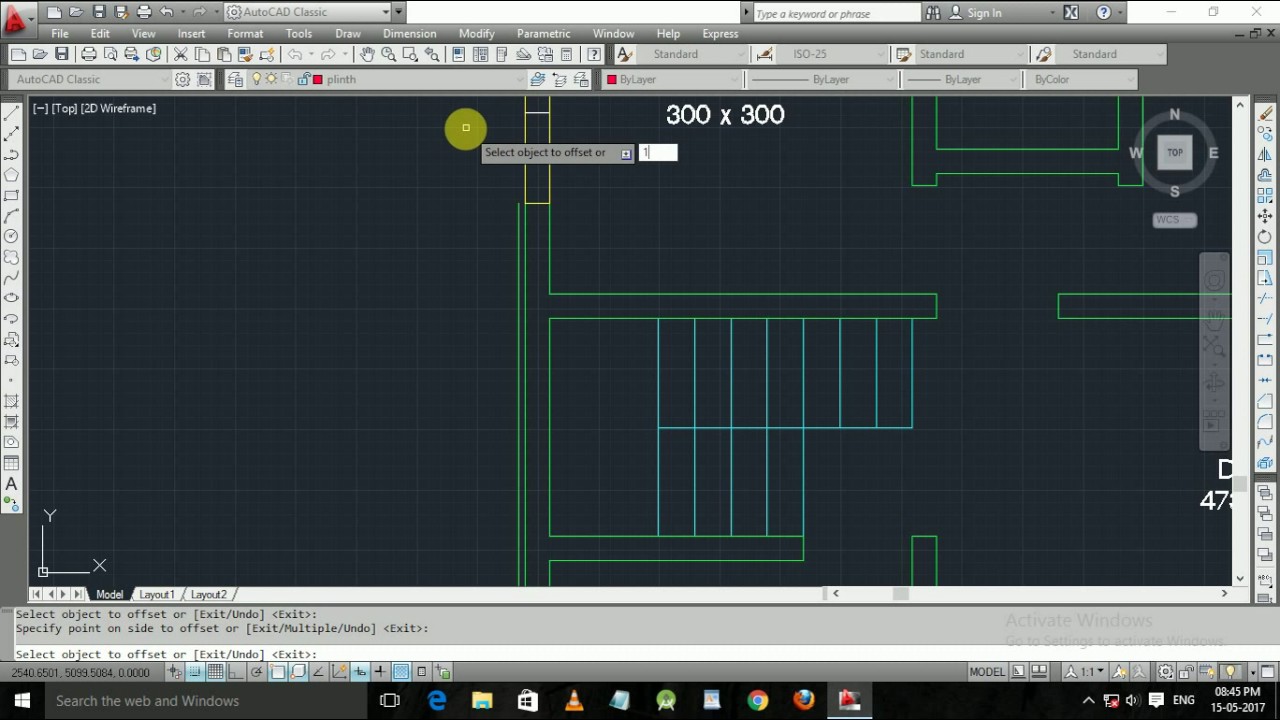Click the Erase tool in Modify toolbar

1265,113
